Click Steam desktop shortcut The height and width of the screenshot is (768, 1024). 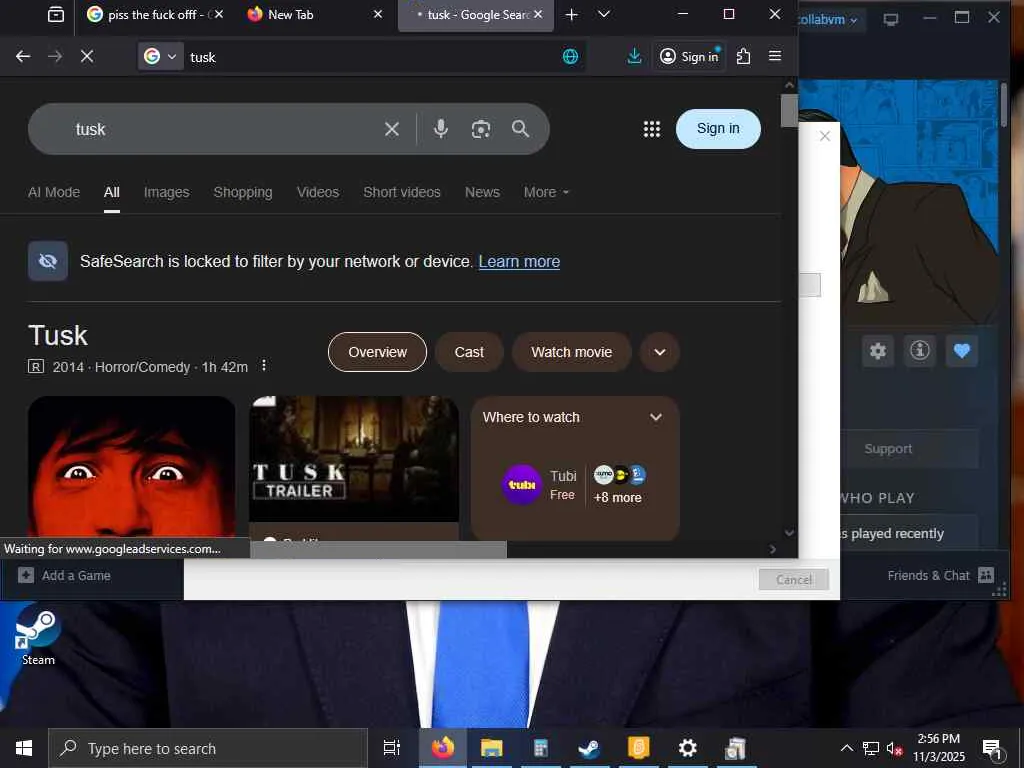pyautogui.click(x=38, y=637)
